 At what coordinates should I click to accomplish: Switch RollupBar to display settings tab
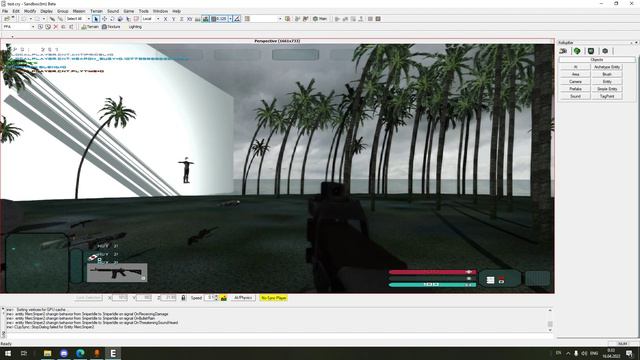click(591, 51)
